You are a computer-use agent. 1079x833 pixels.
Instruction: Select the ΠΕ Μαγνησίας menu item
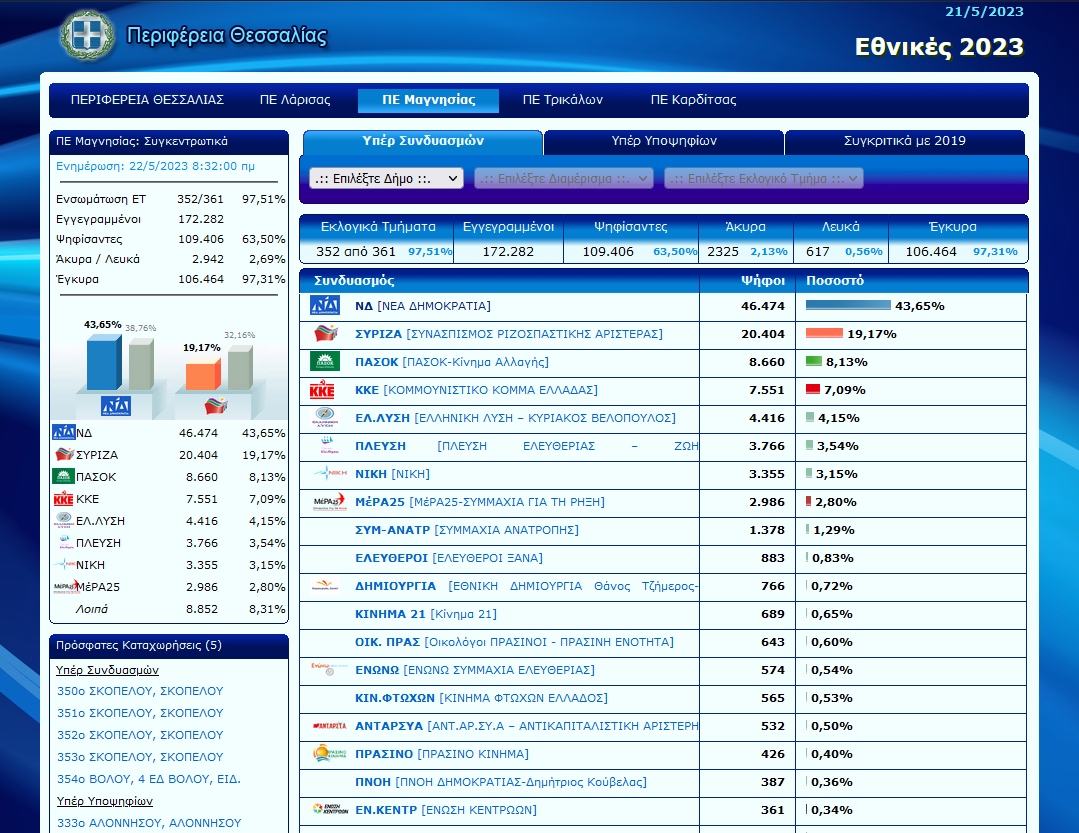pyautogui.click(x=429, y=100)
